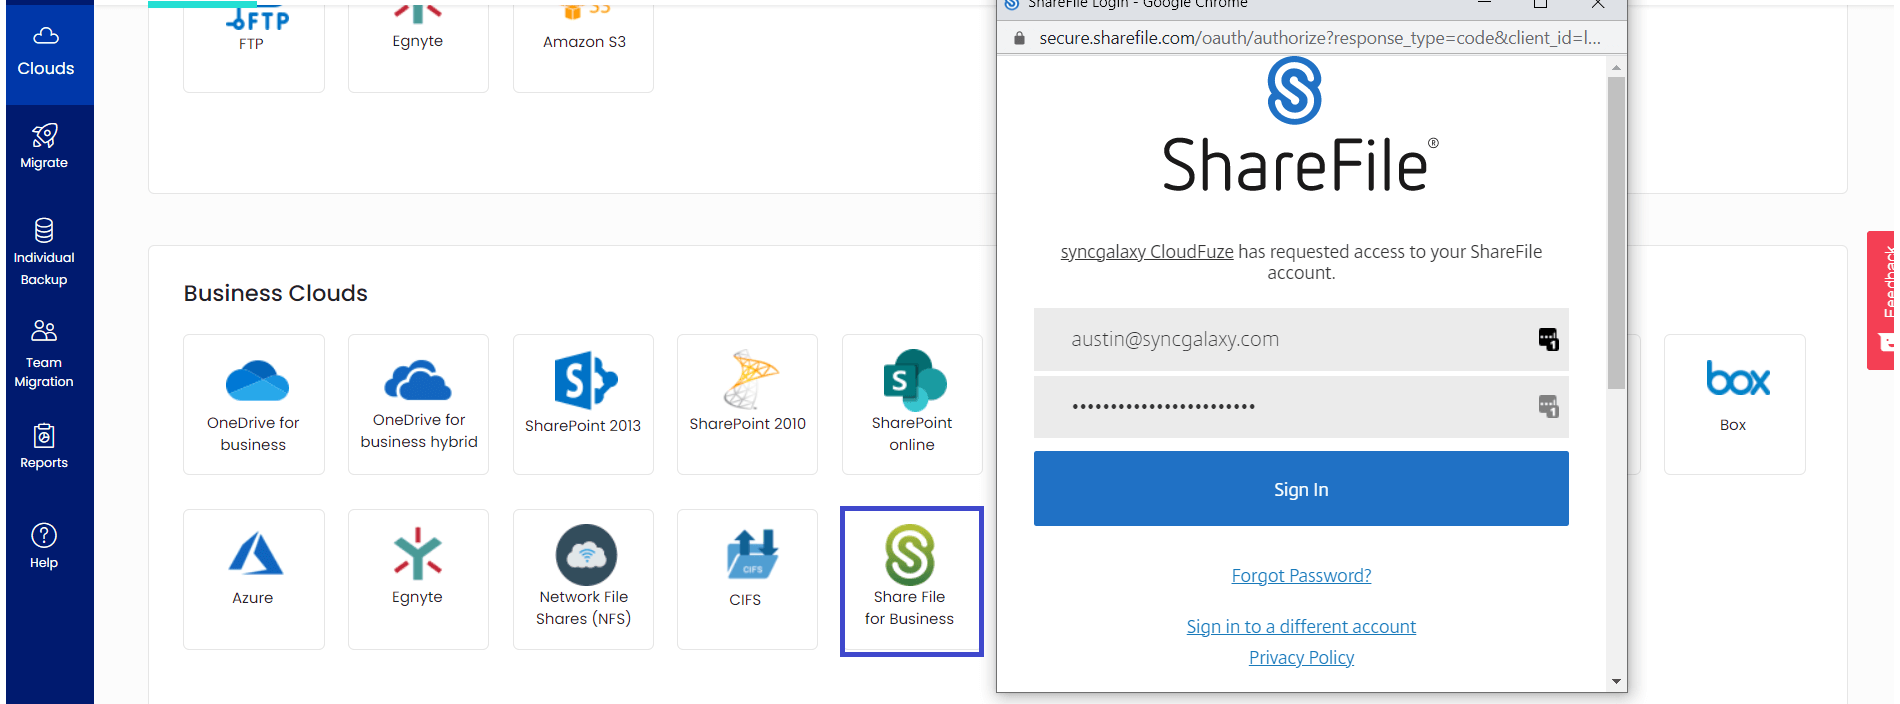
Task: Click the popup scrollbar up arrow
Action: (1616, 68)
